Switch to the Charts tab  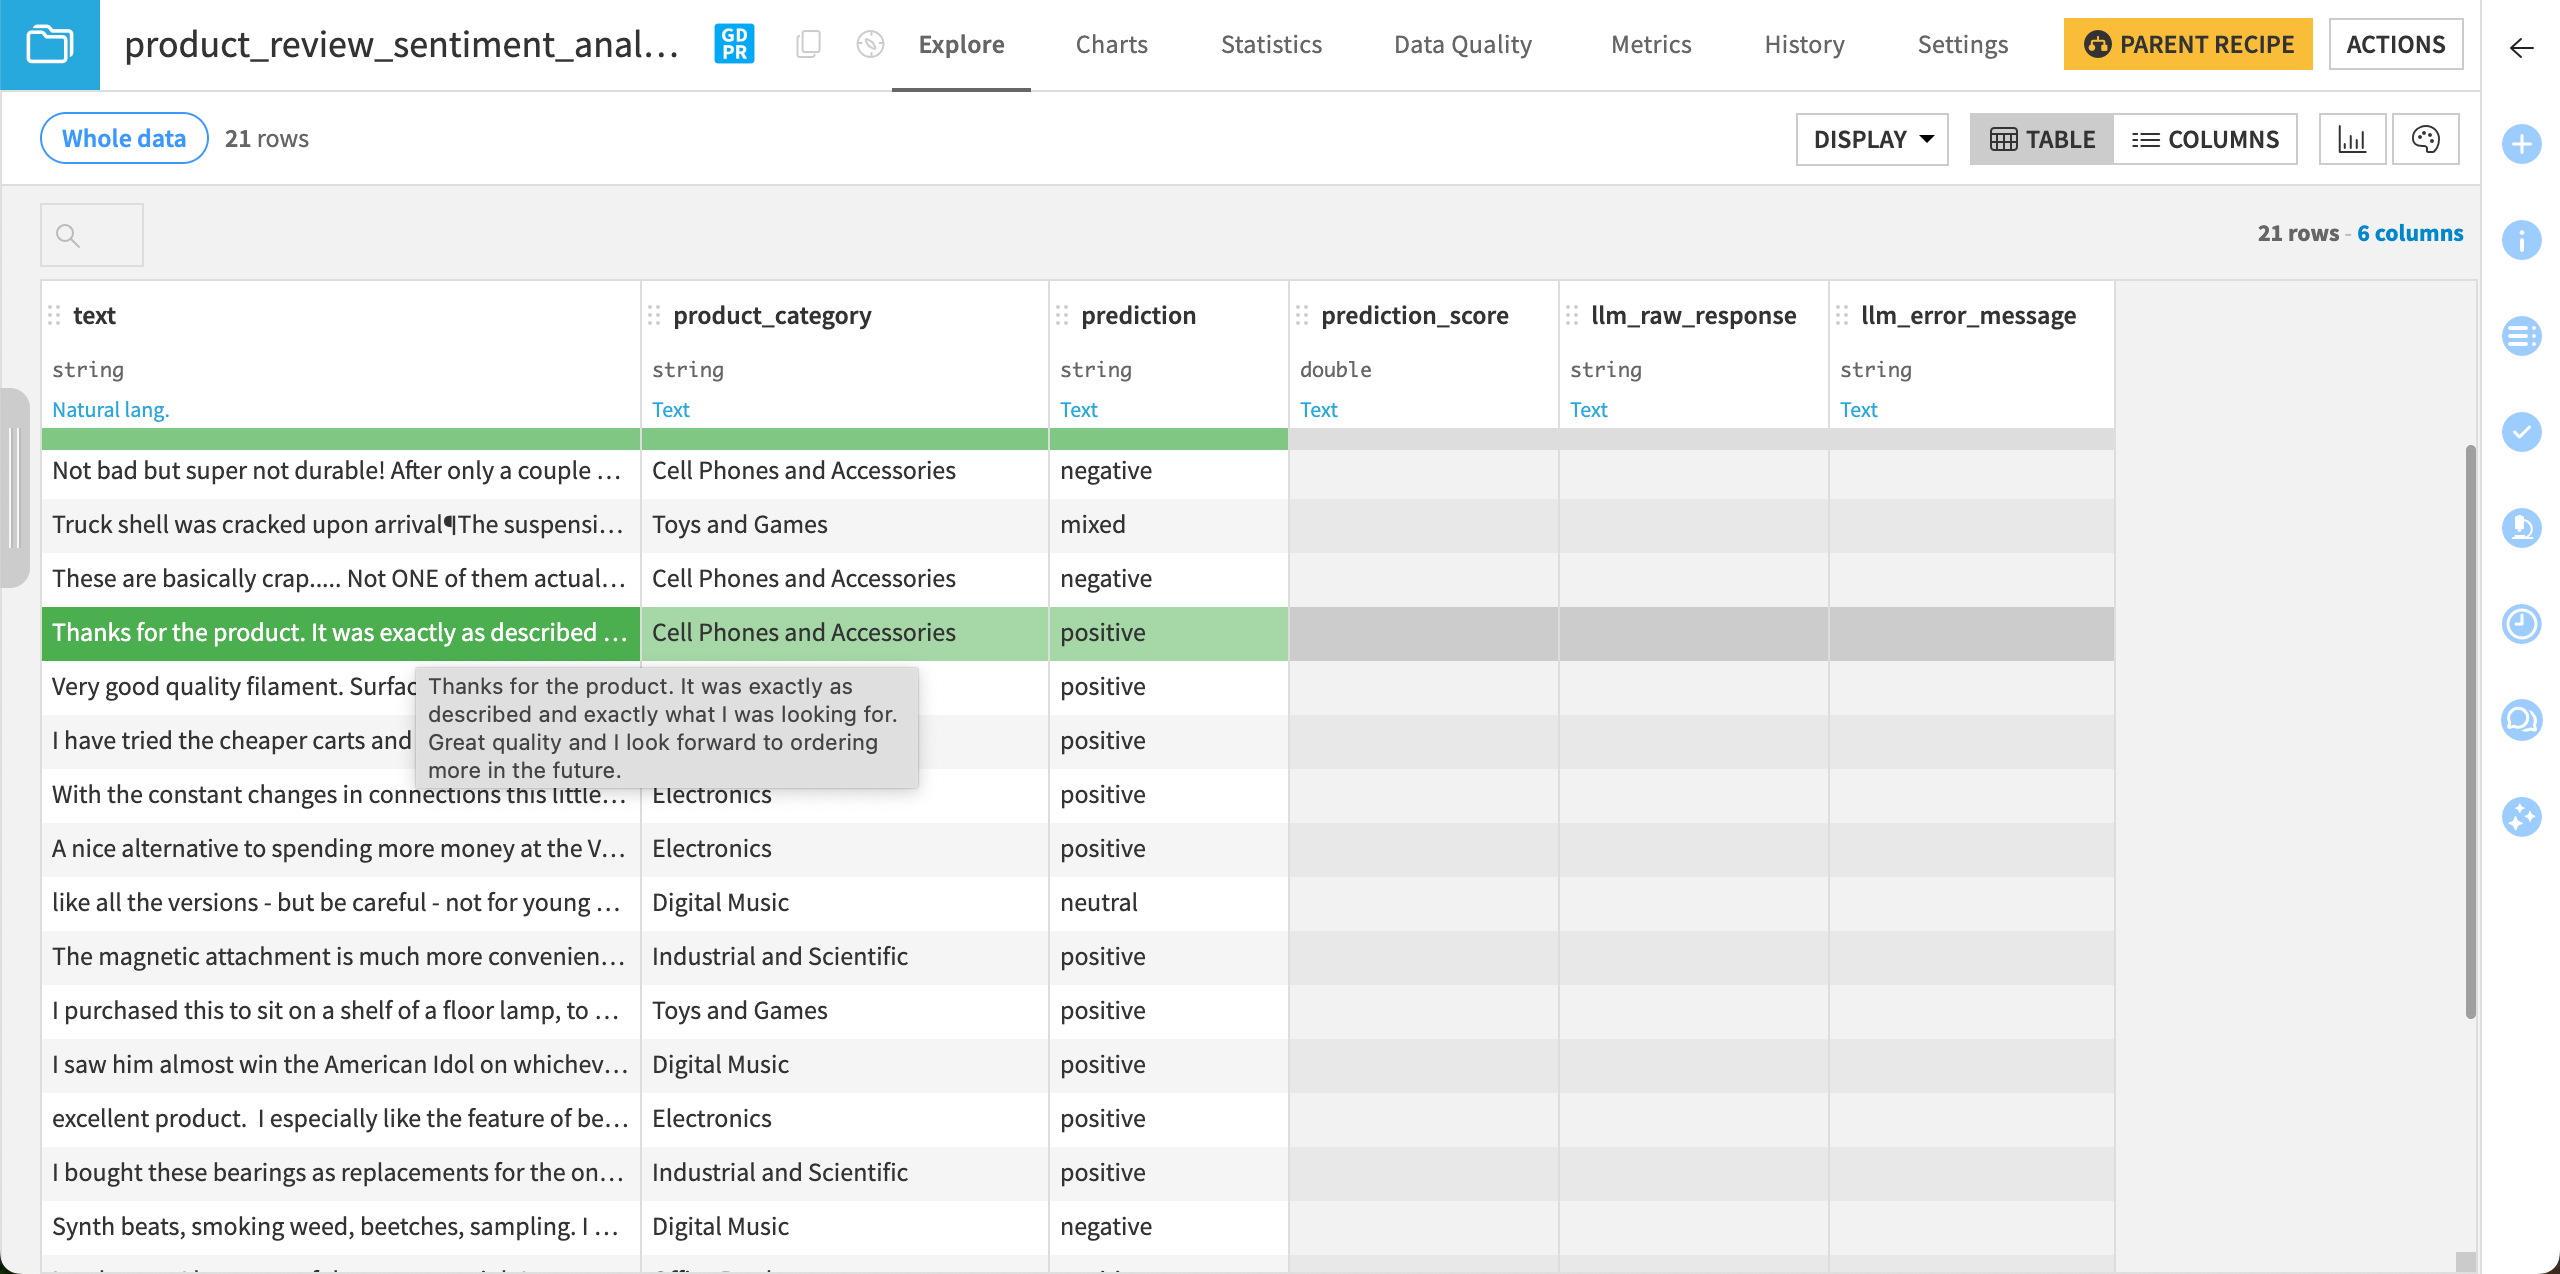point(1111,45)
